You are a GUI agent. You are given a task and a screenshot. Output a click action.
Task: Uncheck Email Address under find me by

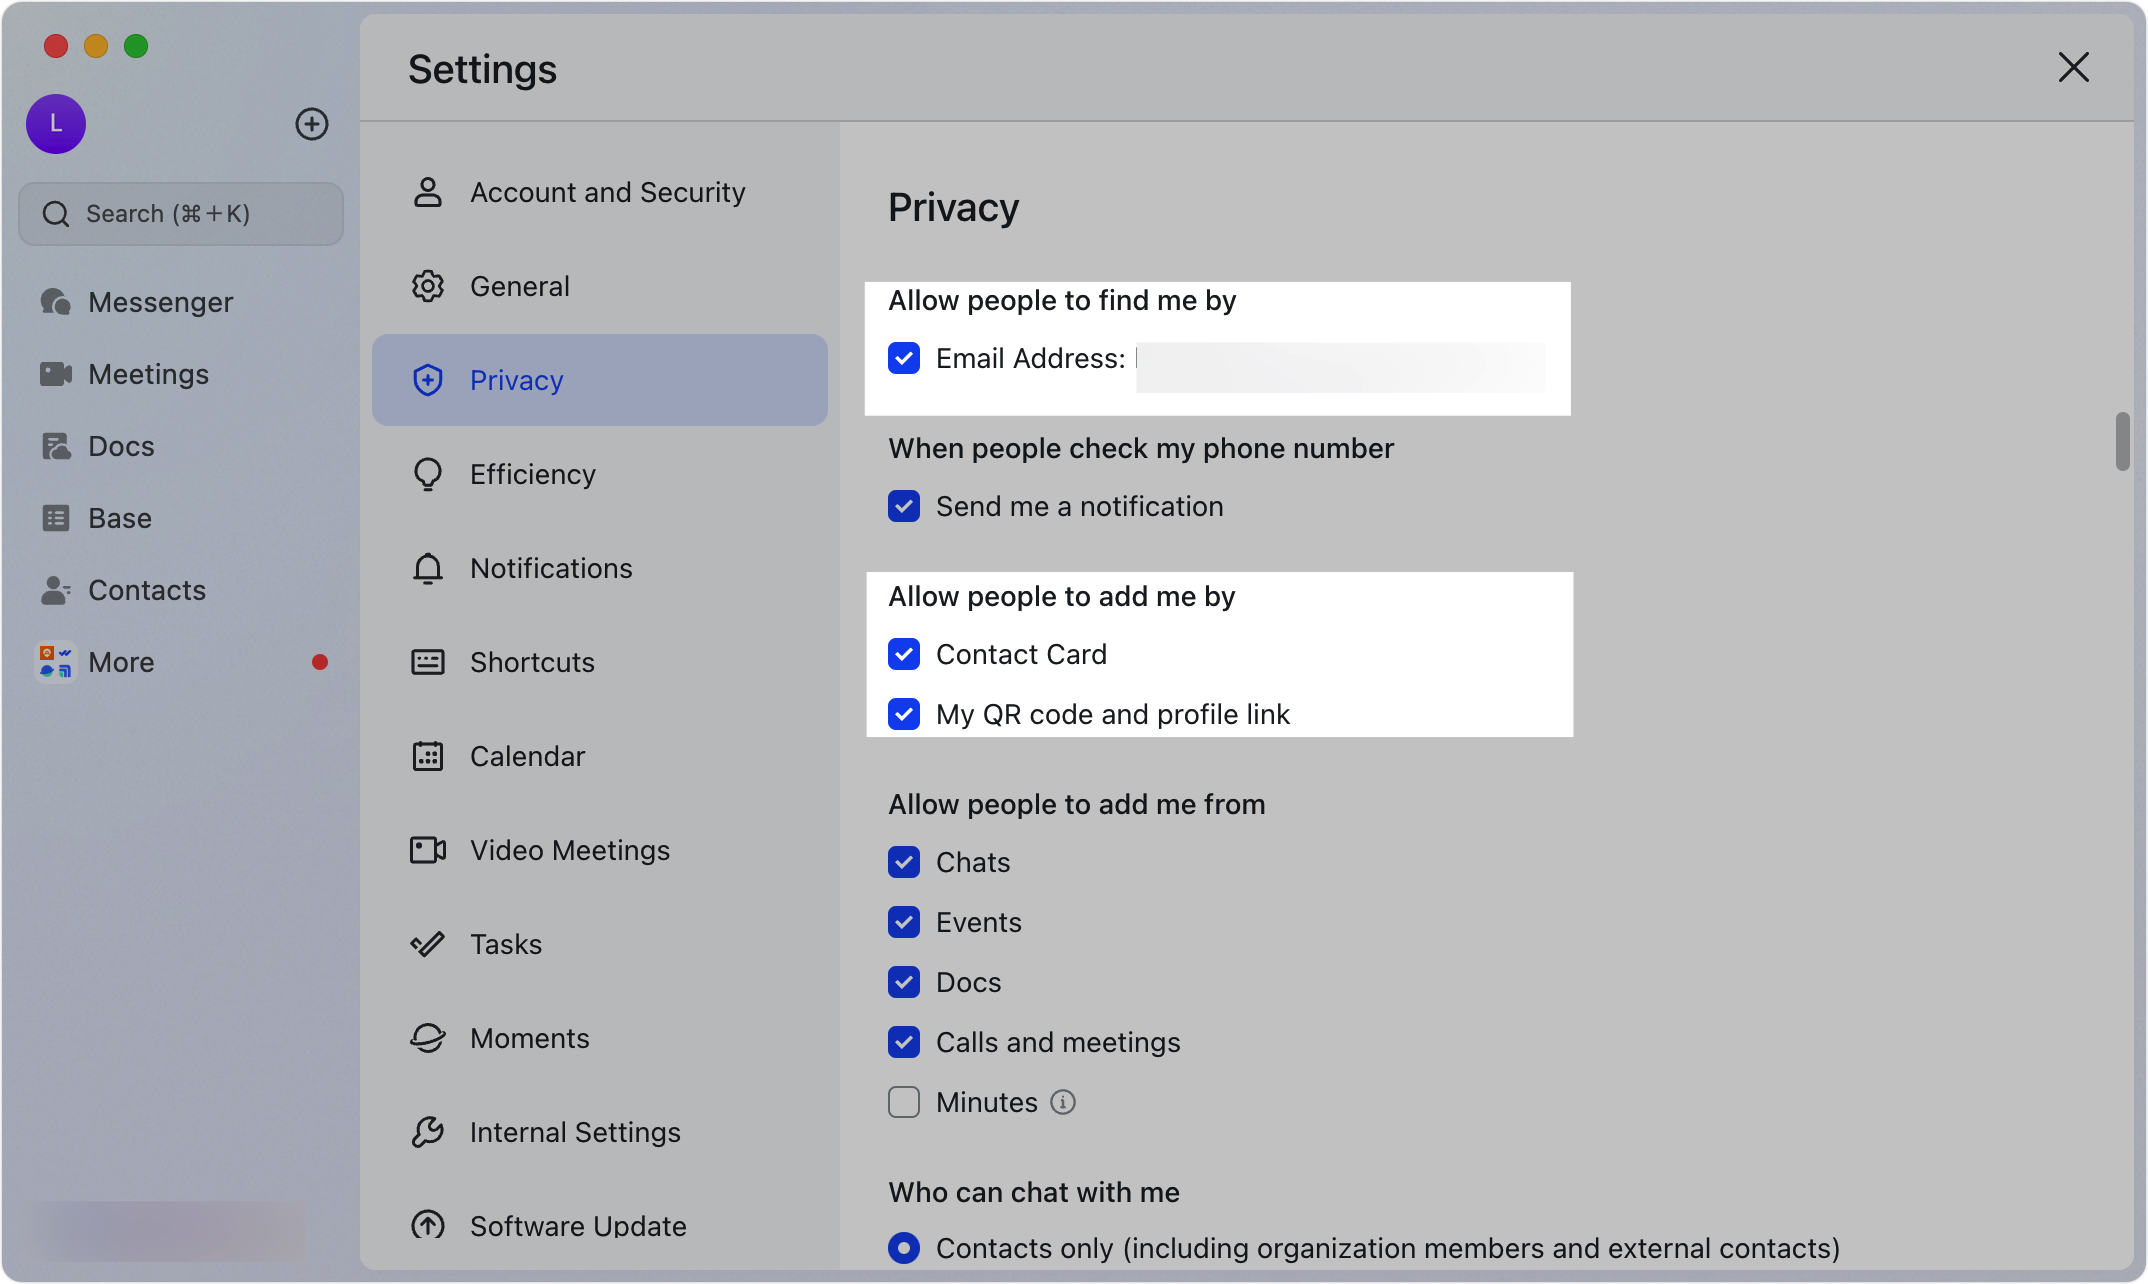(903, 358)
